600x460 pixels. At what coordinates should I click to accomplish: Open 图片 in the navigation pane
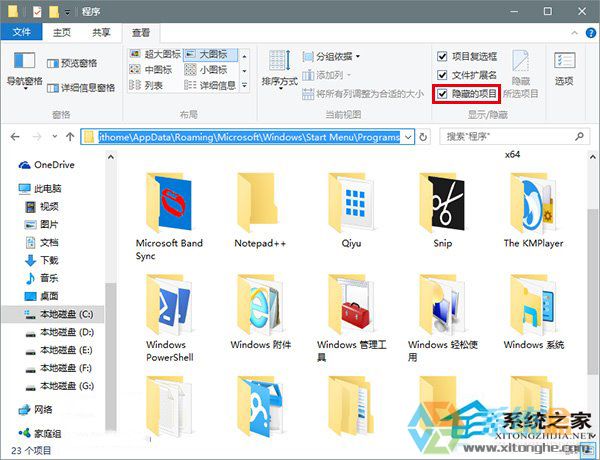point(42,224)
